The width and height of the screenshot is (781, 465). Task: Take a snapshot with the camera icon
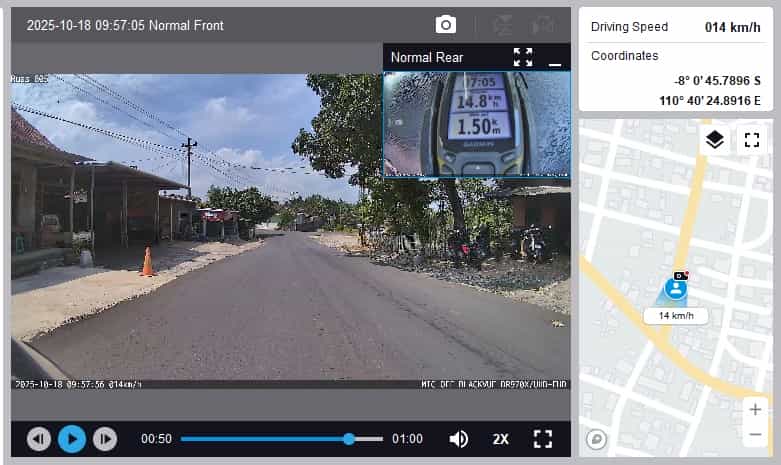click(x=445, y=25)
